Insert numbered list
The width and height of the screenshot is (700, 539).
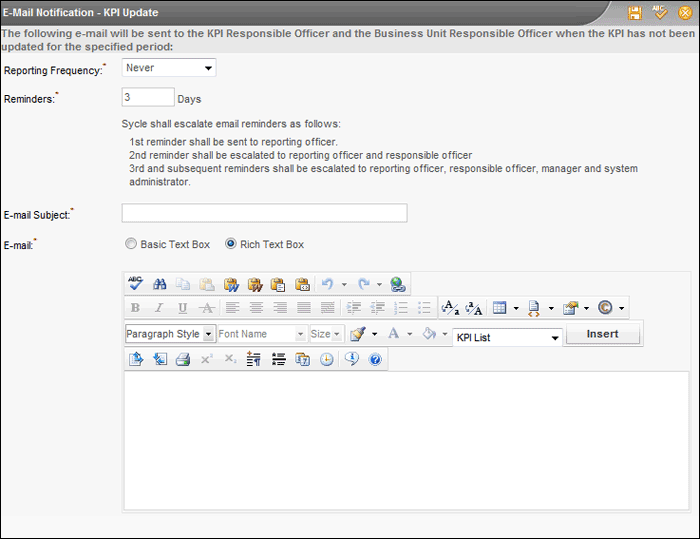[401, 308]
